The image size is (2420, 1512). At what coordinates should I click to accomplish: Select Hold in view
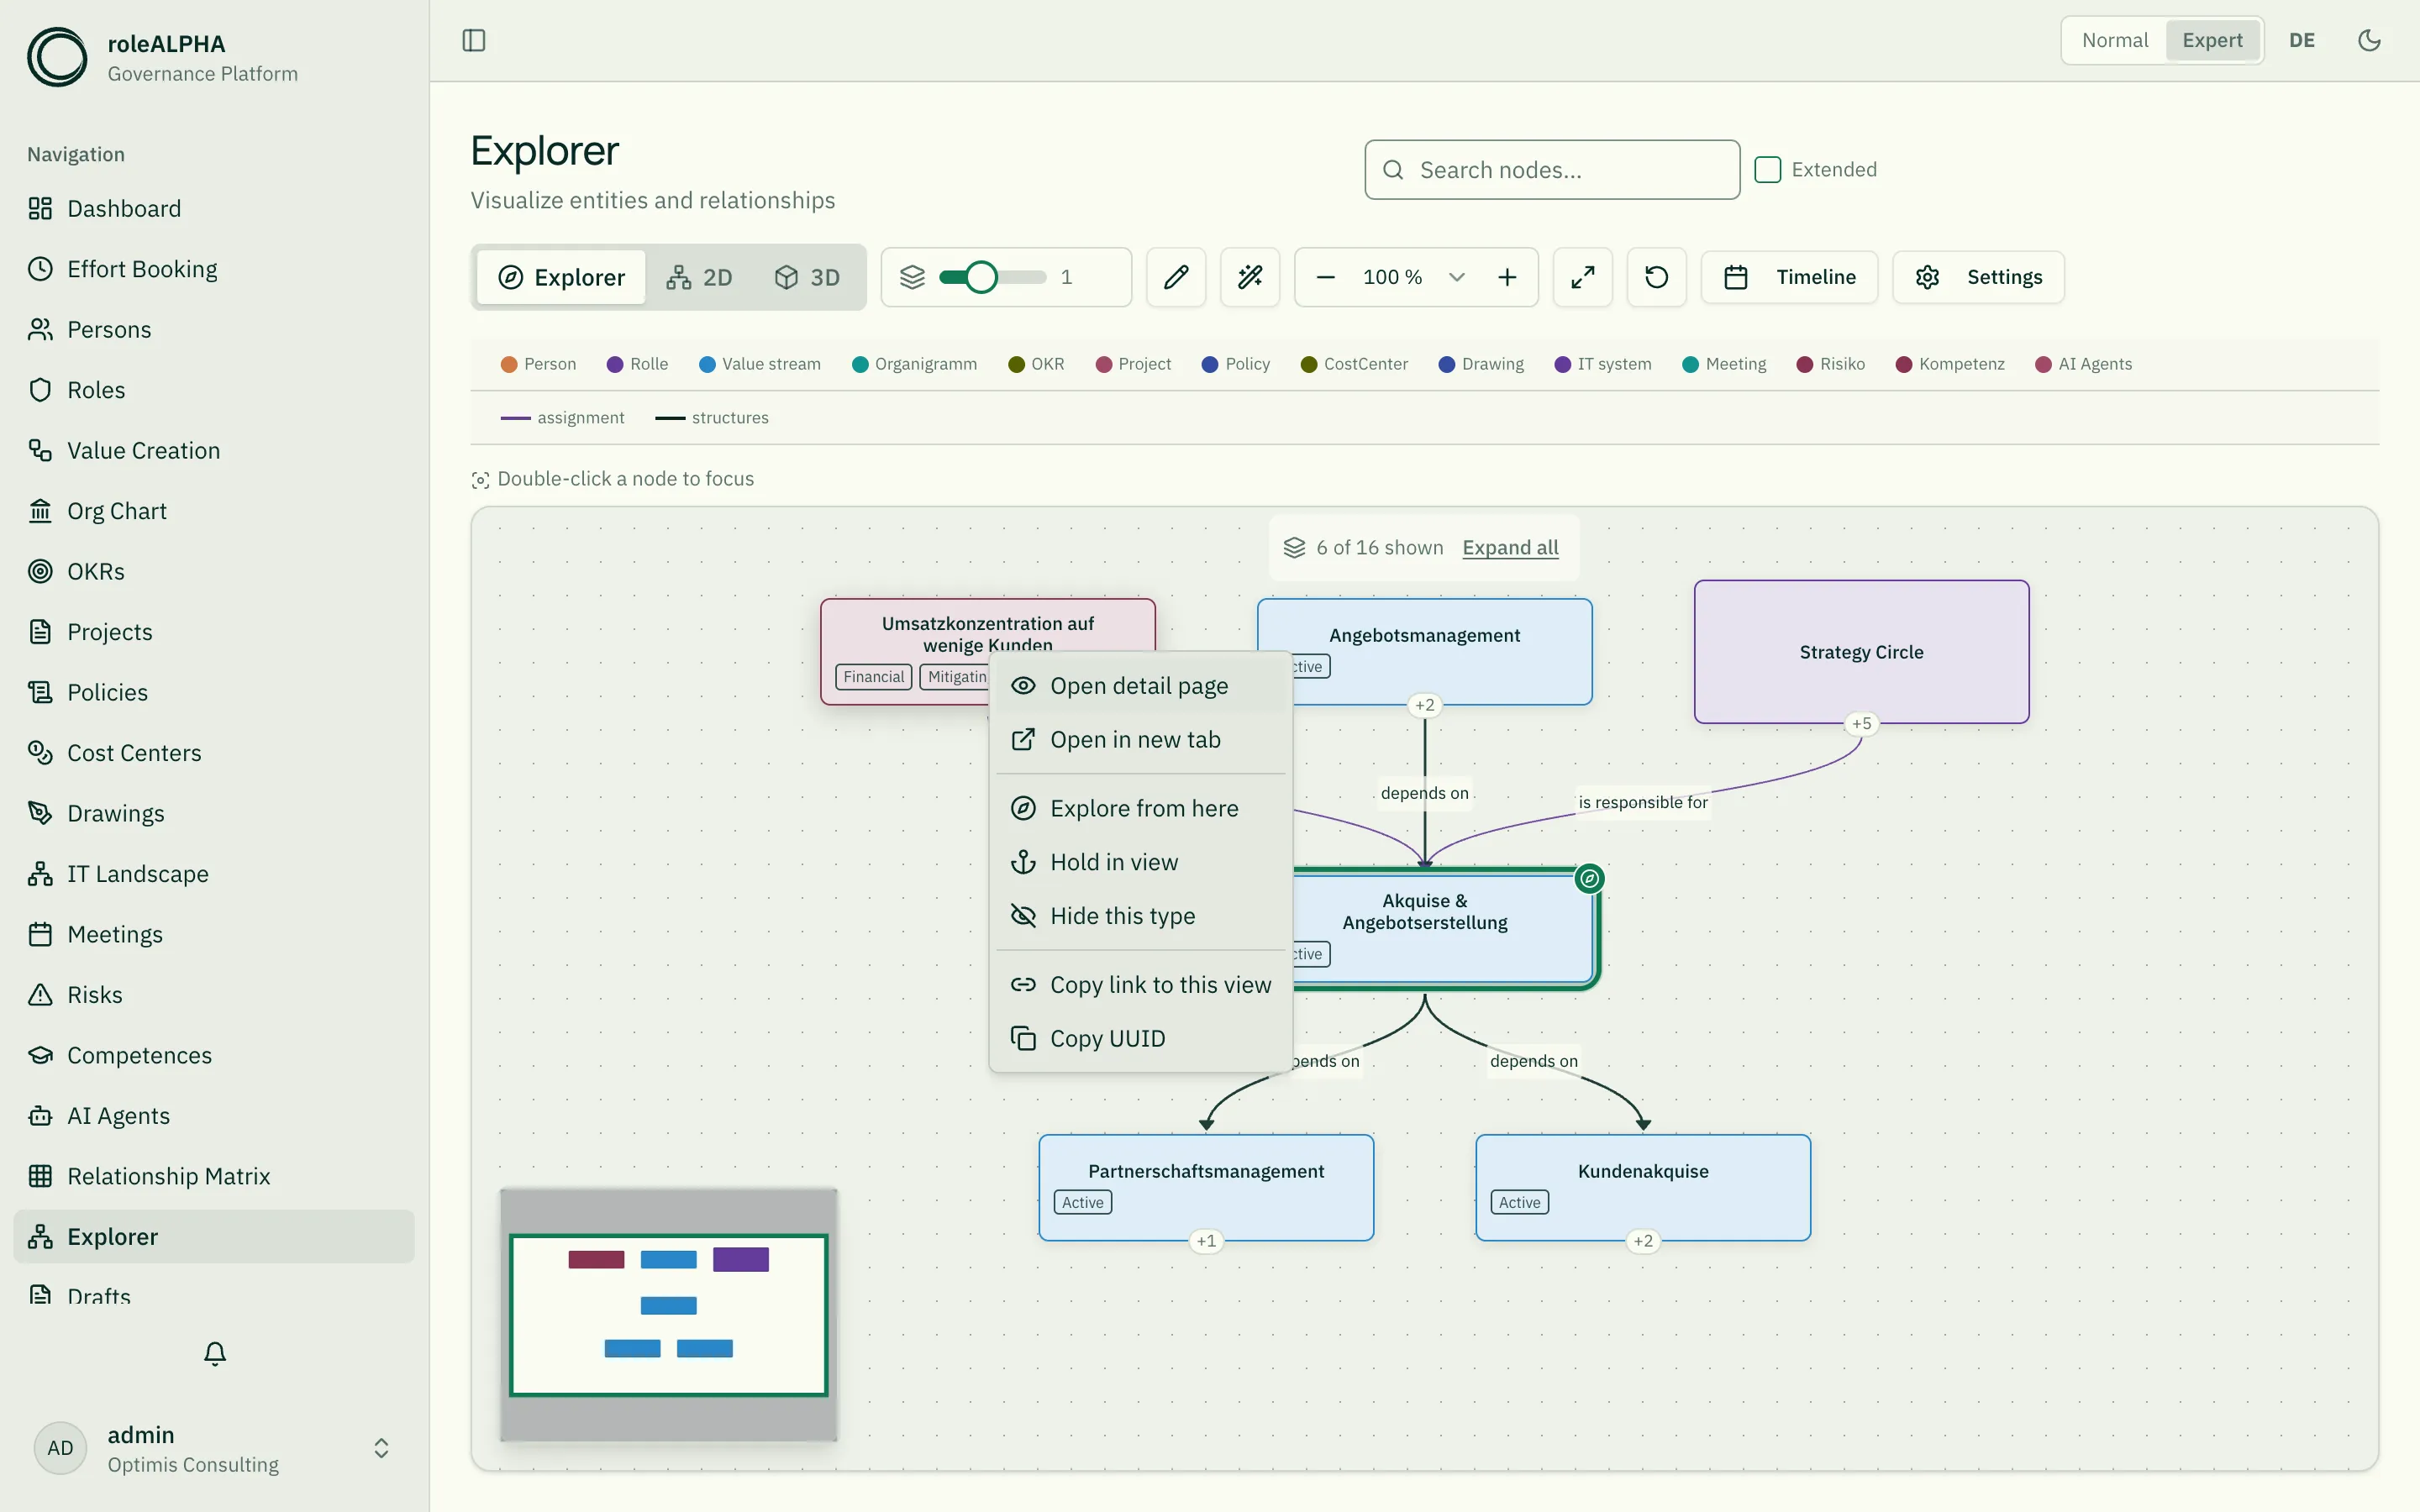pyautogui.click(x=1140, y=862)
